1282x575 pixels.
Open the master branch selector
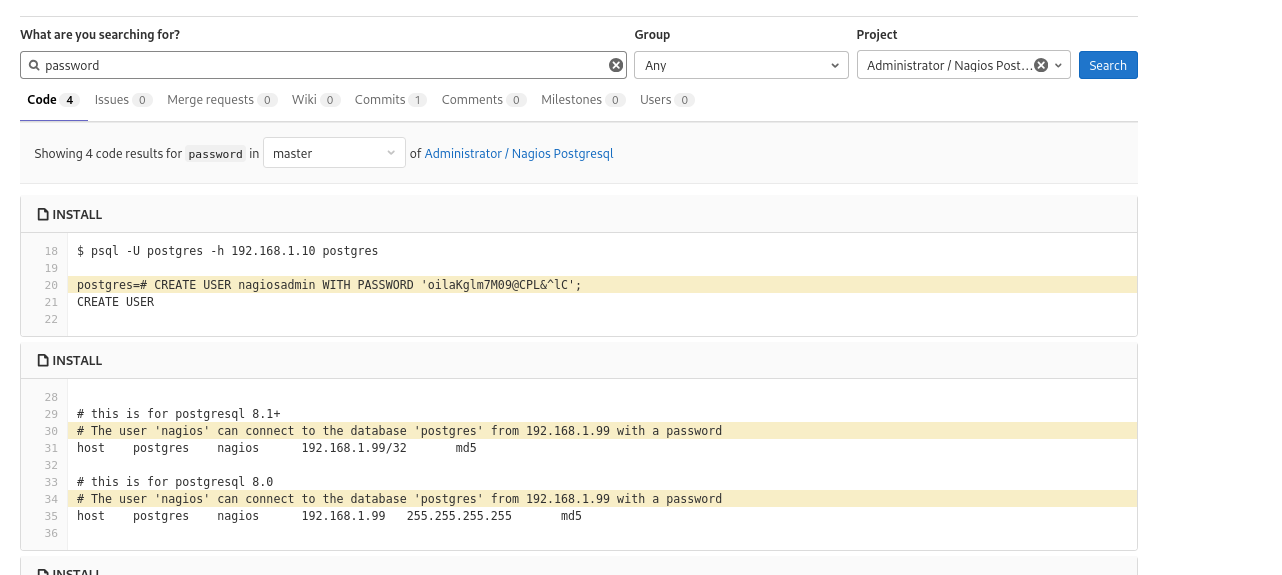pyautogui.click(x=334, y=153)
